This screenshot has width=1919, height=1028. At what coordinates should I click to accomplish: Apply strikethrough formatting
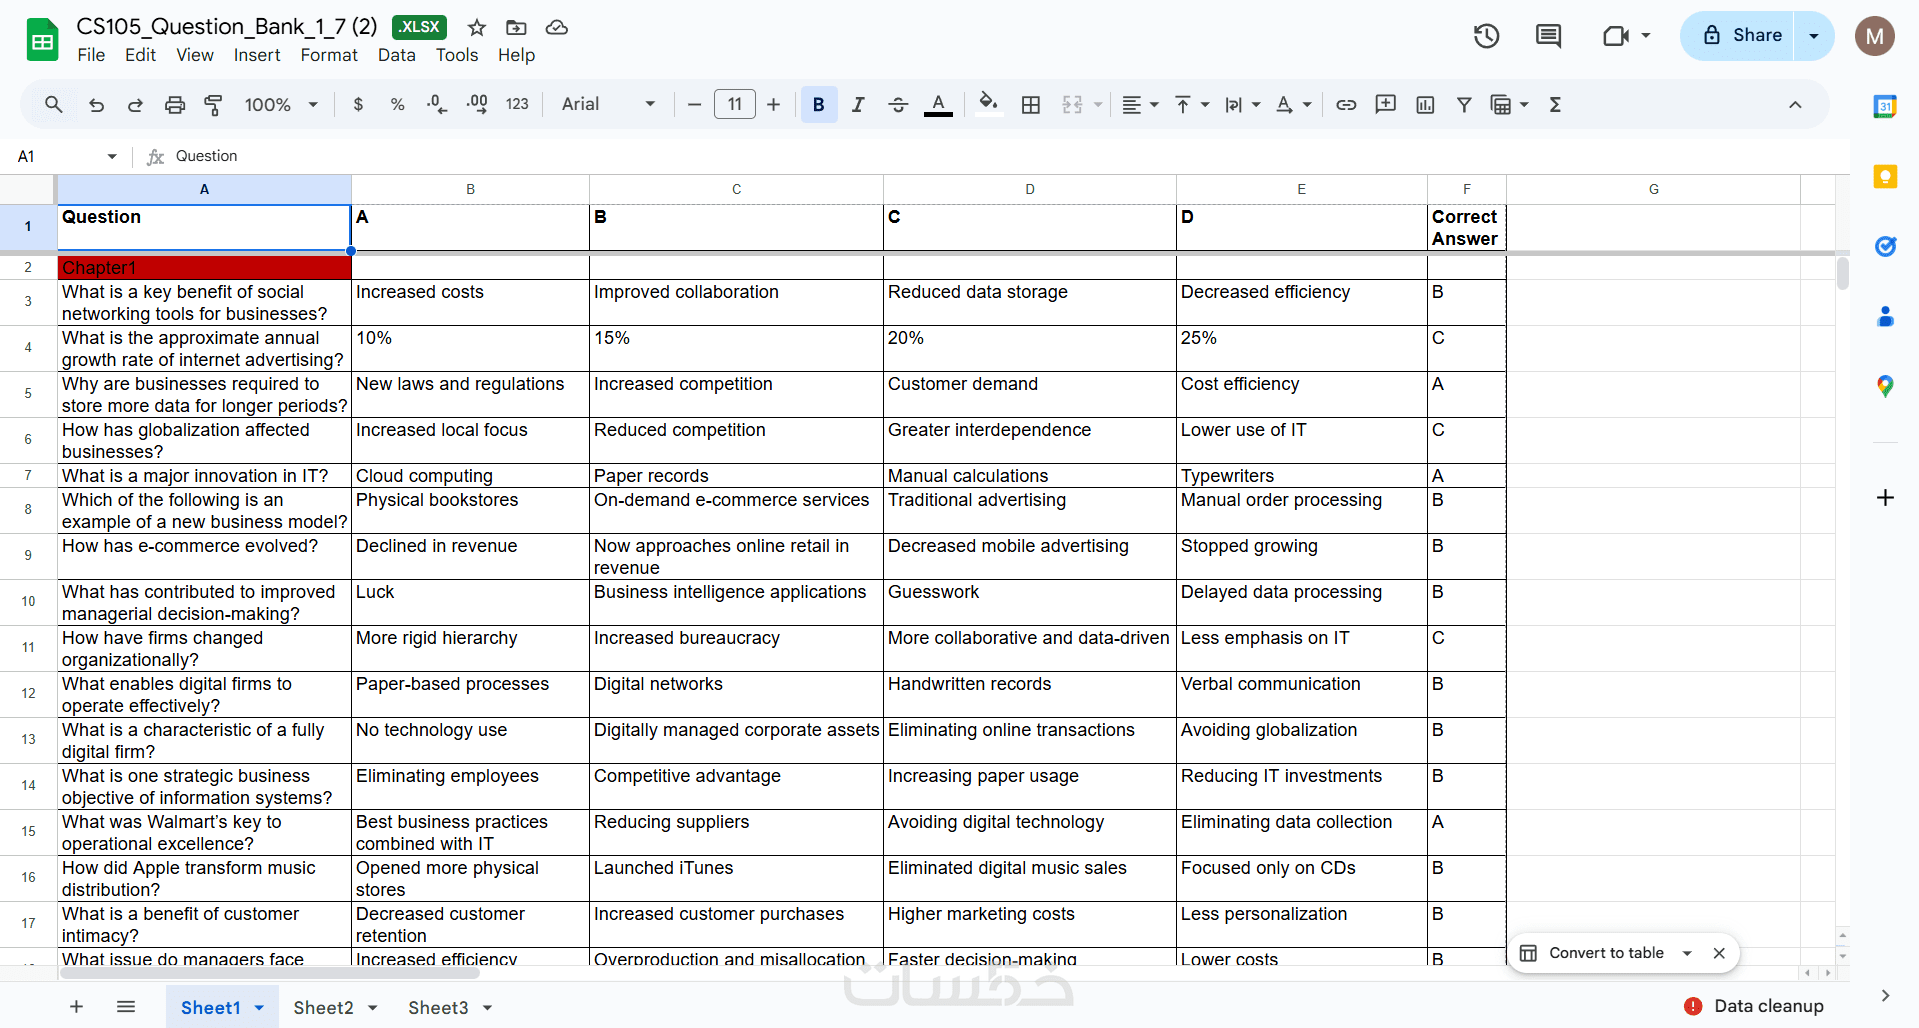[898, 104]
